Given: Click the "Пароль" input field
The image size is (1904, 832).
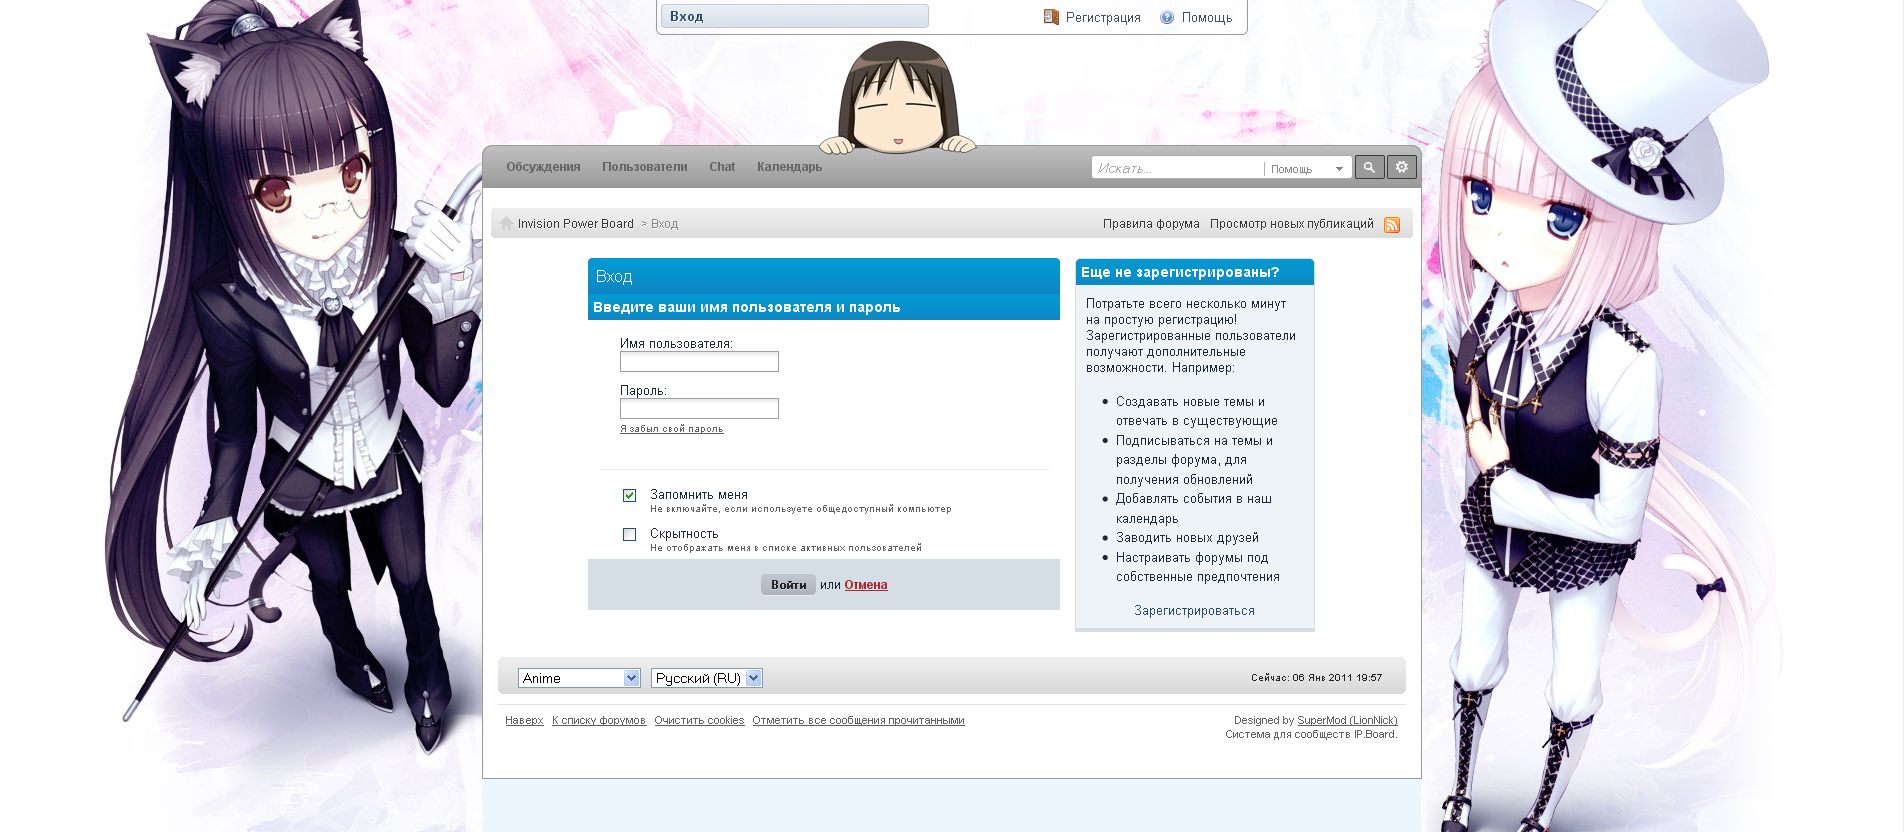Looking at the screenshot, I should click(x=699, y=409).
